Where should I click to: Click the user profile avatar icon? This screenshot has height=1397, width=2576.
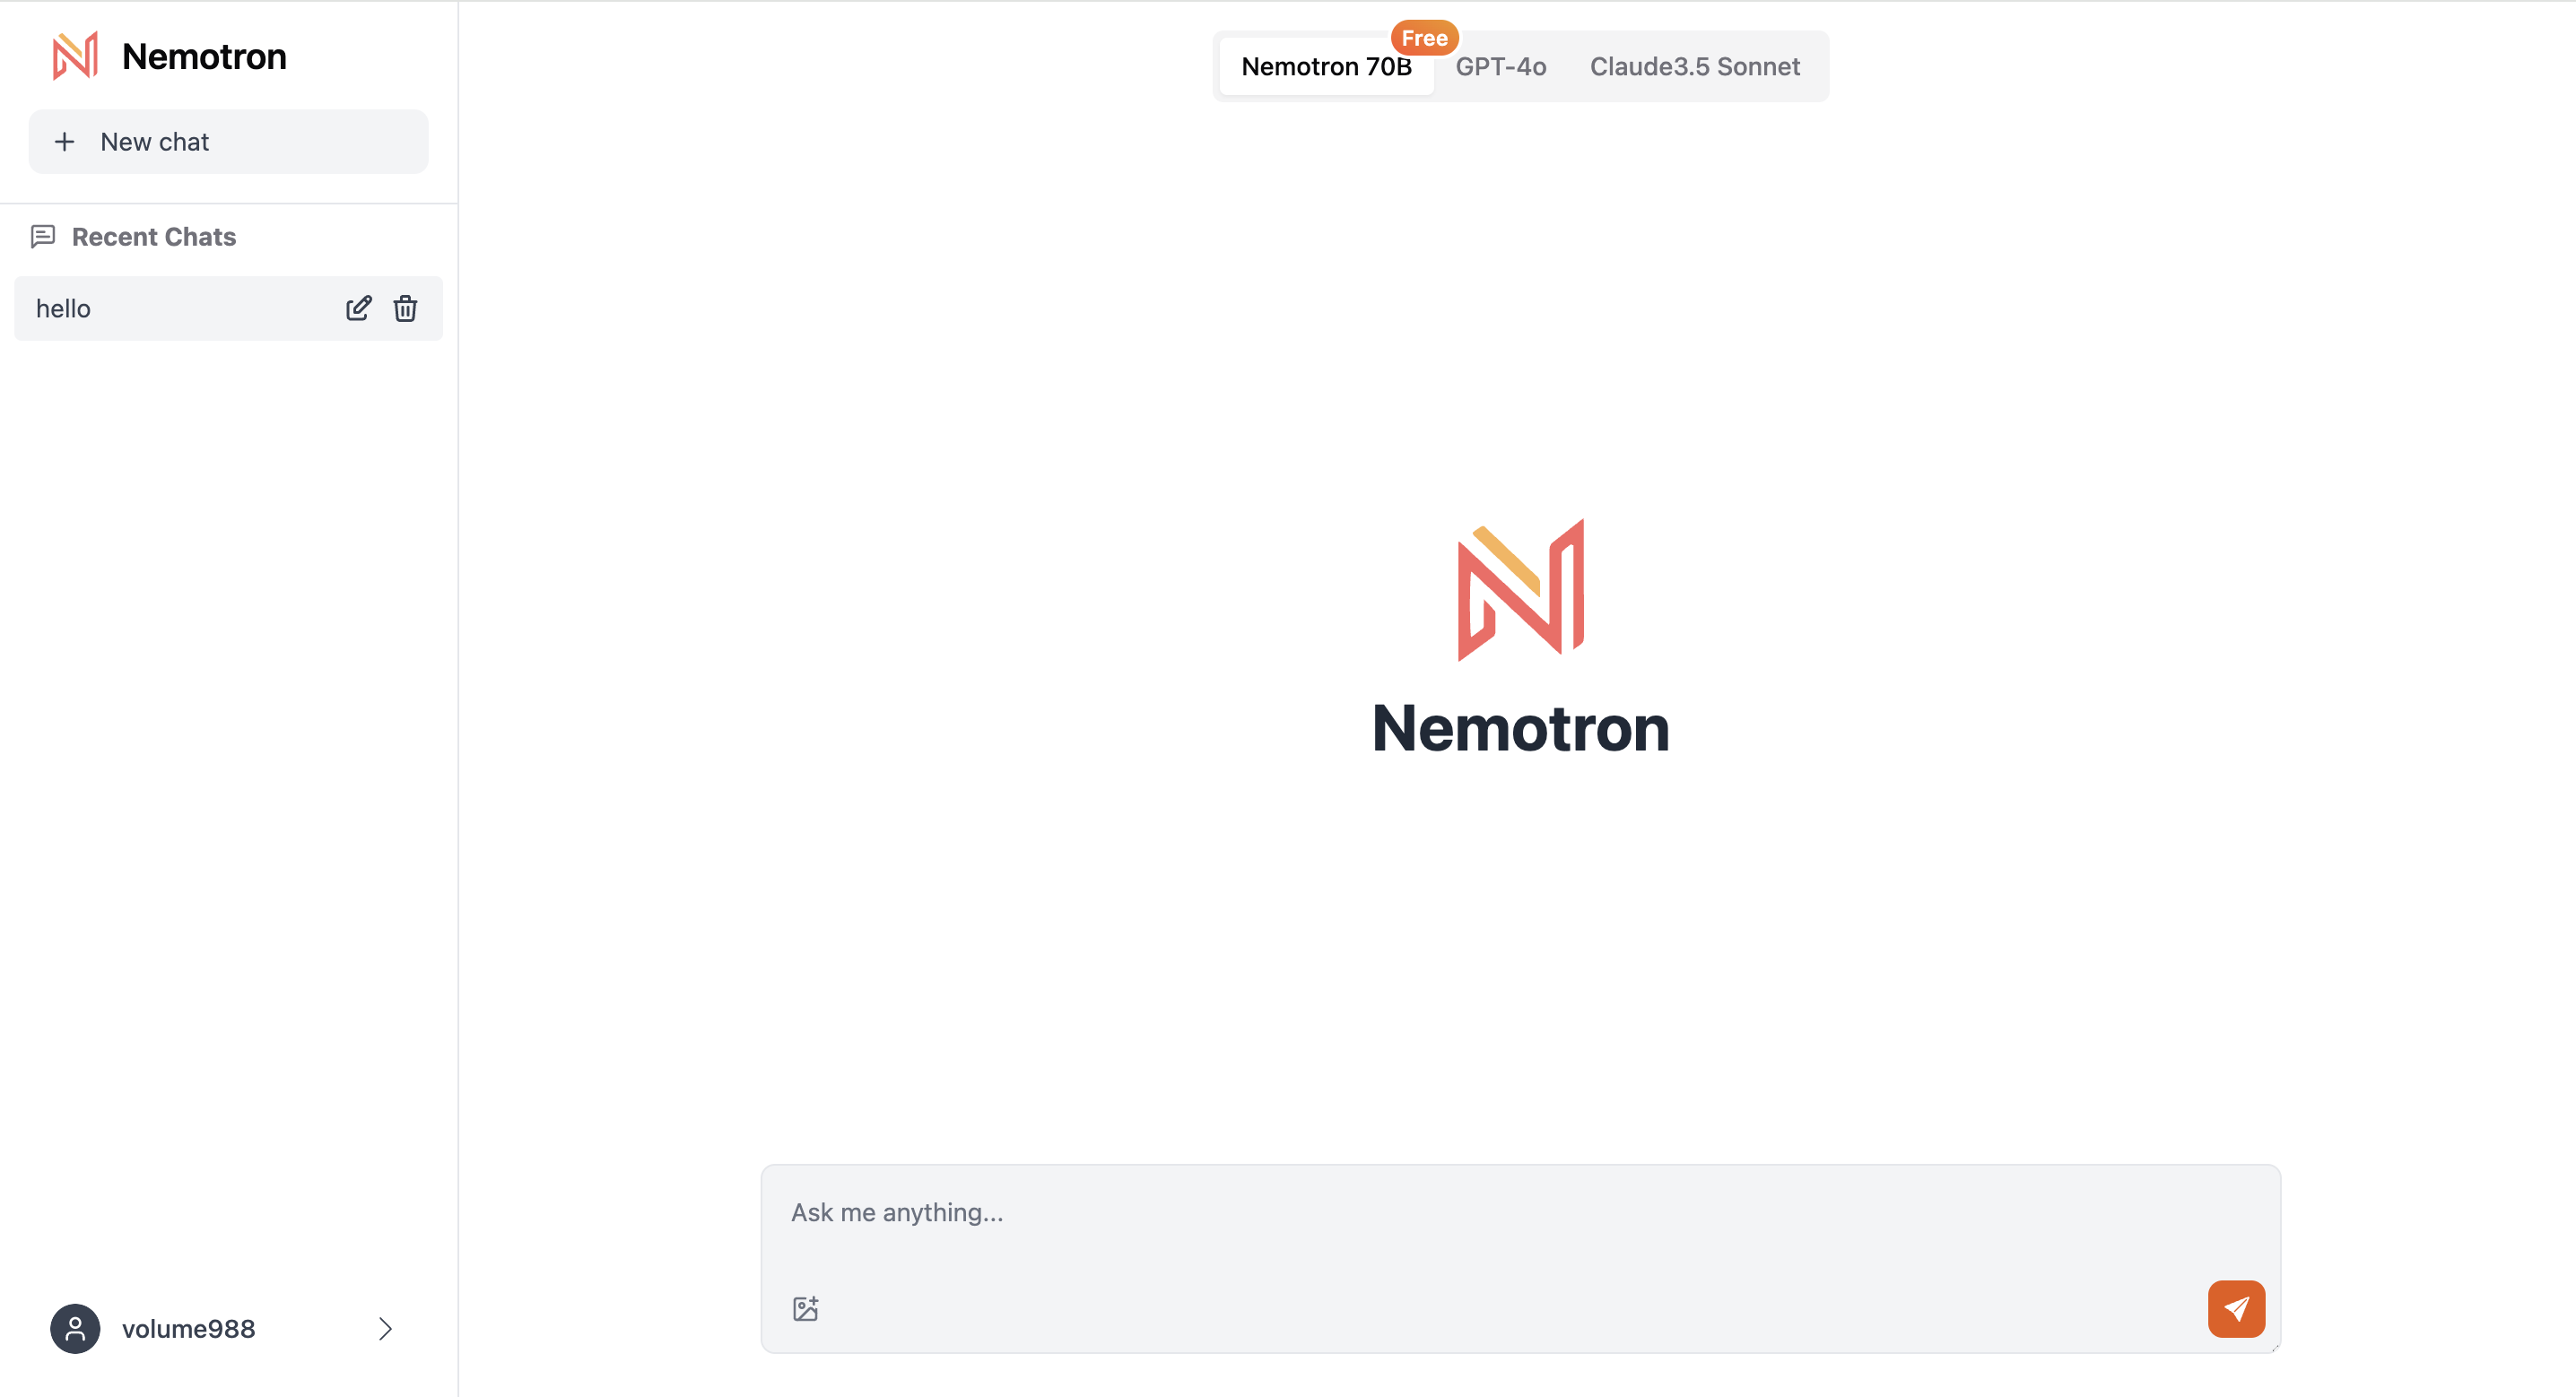(73, 1328)
